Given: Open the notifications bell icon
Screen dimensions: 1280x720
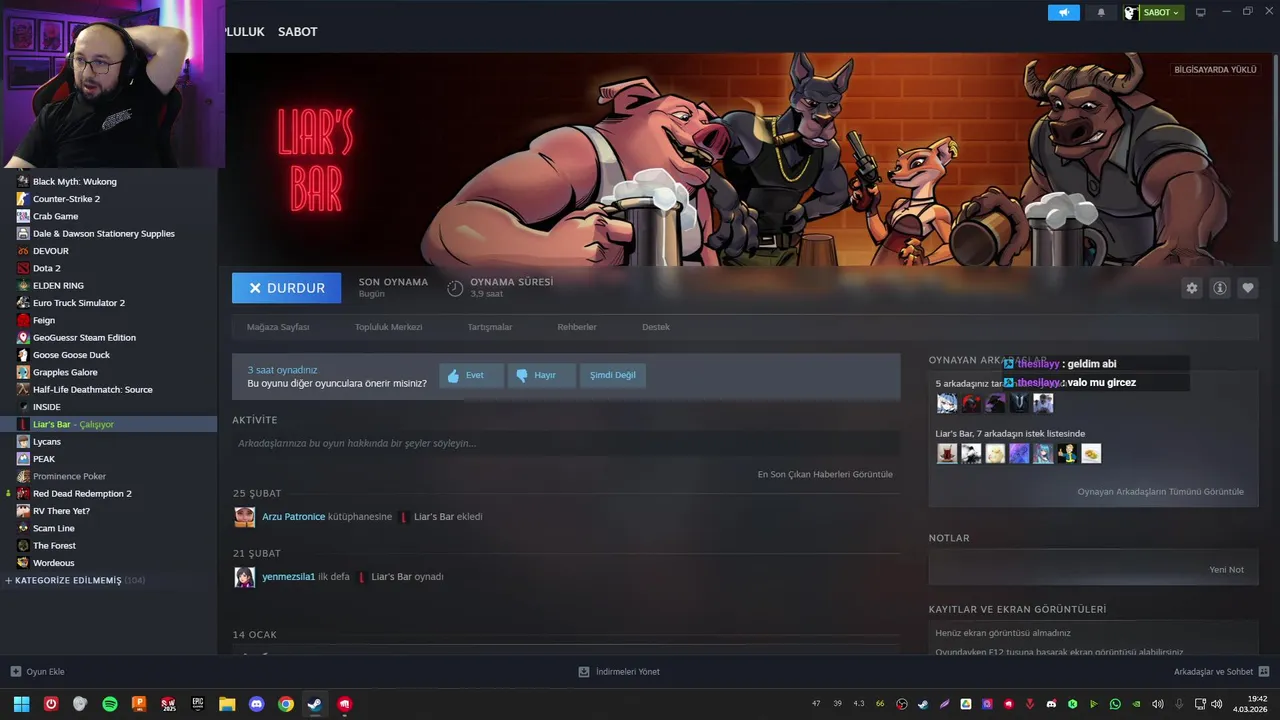Looking at the screenshot, I should point(1101,12).
